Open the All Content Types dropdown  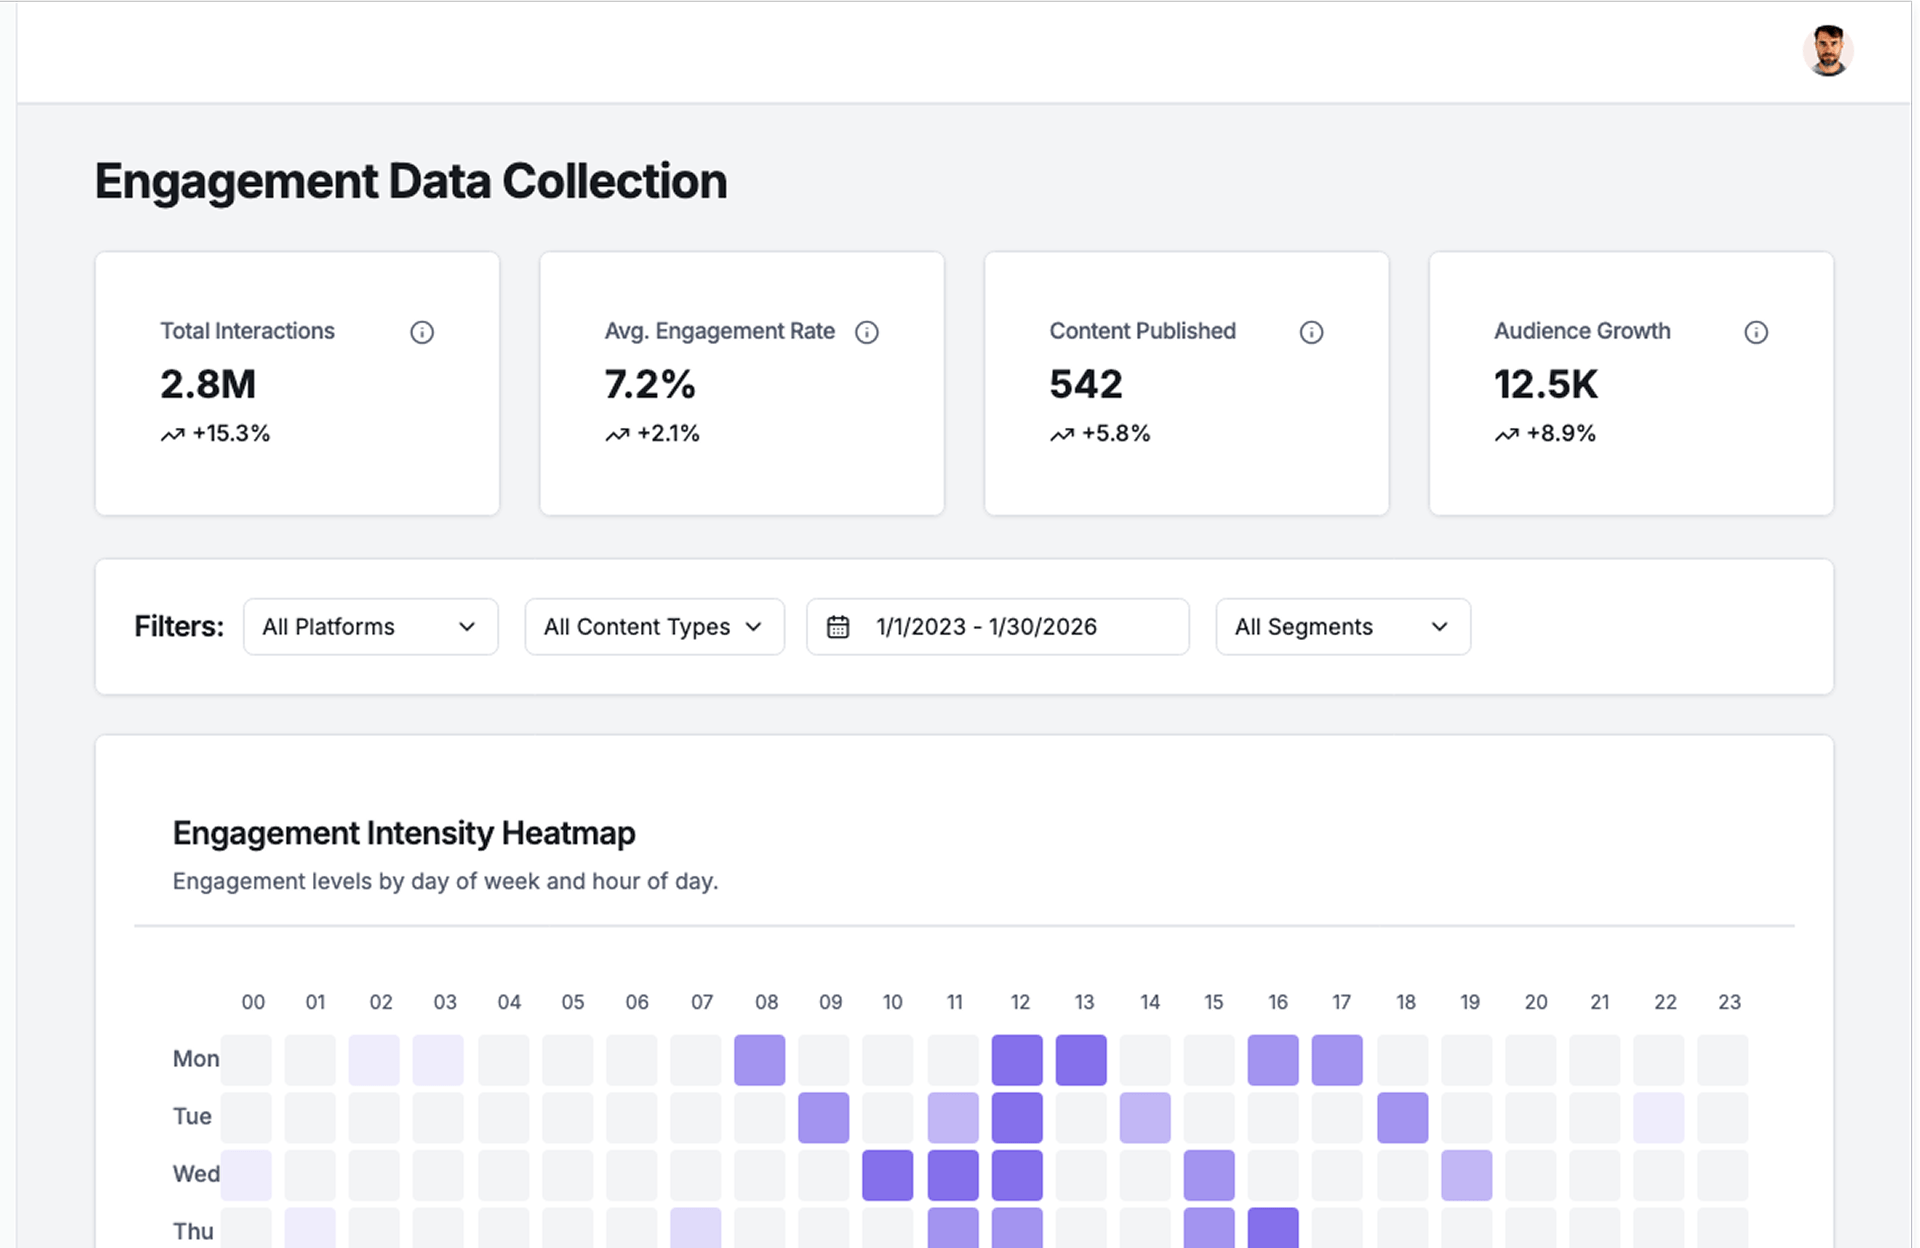pyautogui.click(x=654, y=627)
